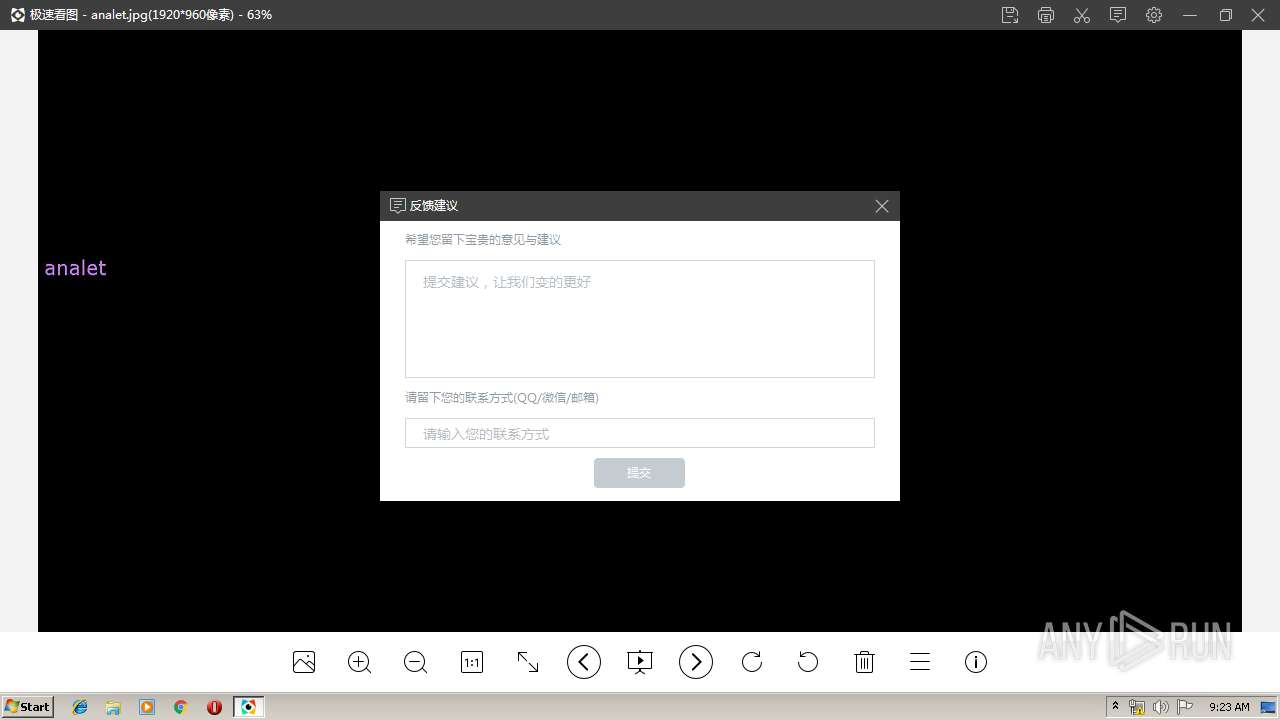Image resolution: width=1280 pixels, height=720 pixels.
Task: Click the save image icon in title bar
Action: tap(1010, 15)
